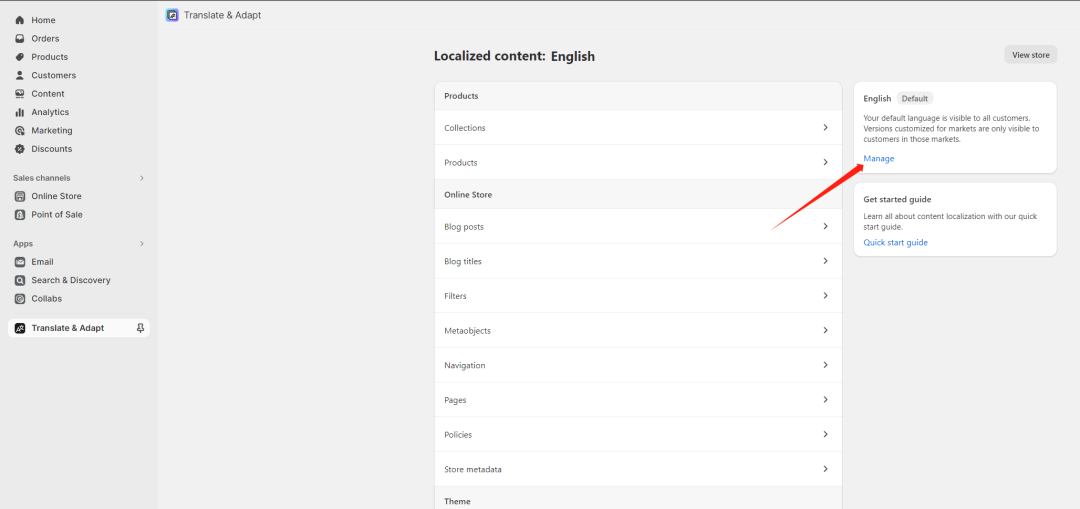Click the Translate & Adapt page title
Screen dimensions: 1080x509
(x=222, y=15)
